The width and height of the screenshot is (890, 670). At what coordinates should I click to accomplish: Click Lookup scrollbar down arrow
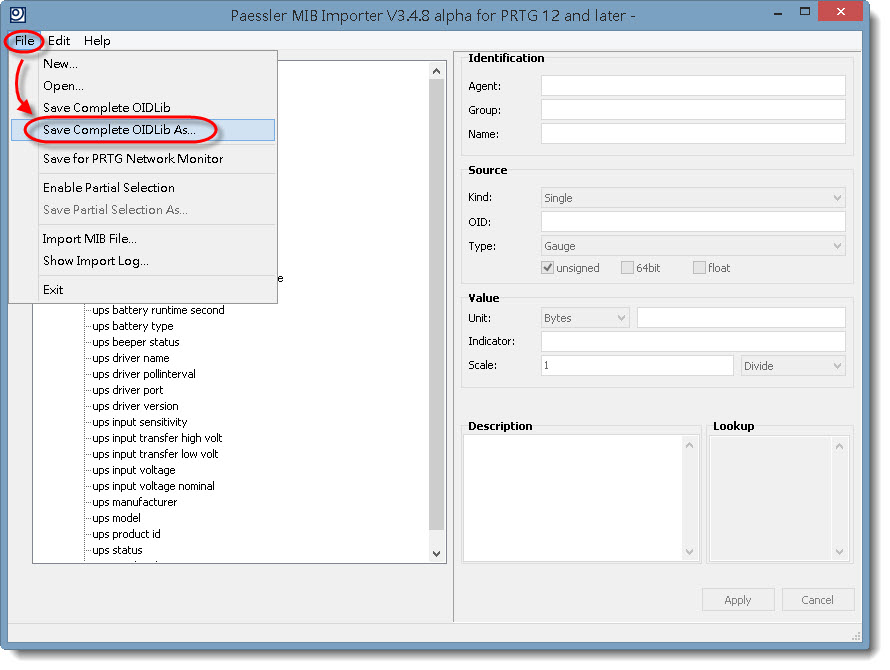839,551
